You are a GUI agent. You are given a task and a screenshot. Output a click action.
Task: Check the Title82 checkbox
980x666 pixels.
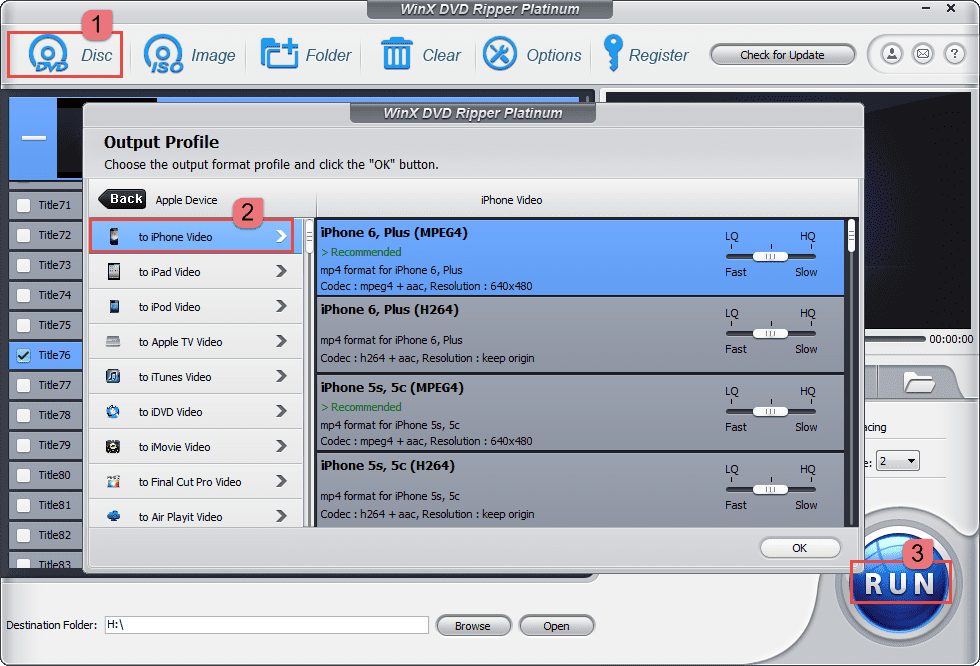[23, 535]
